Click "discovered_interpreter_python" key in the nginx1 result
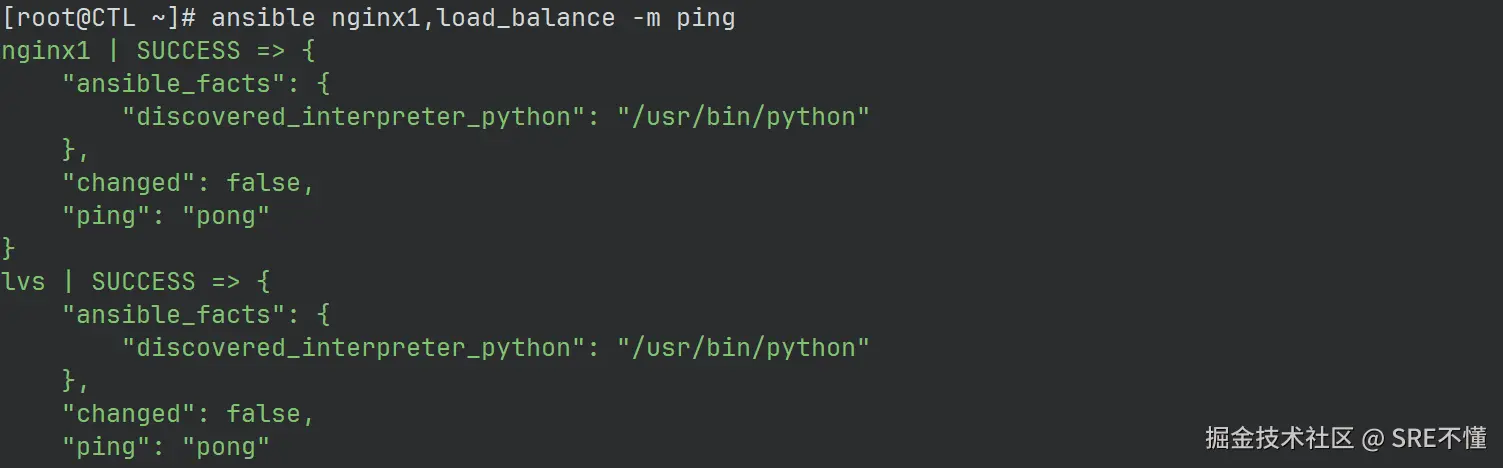Image resolution: width=1503 pixels, height=468 pixels. pos(352,117)
